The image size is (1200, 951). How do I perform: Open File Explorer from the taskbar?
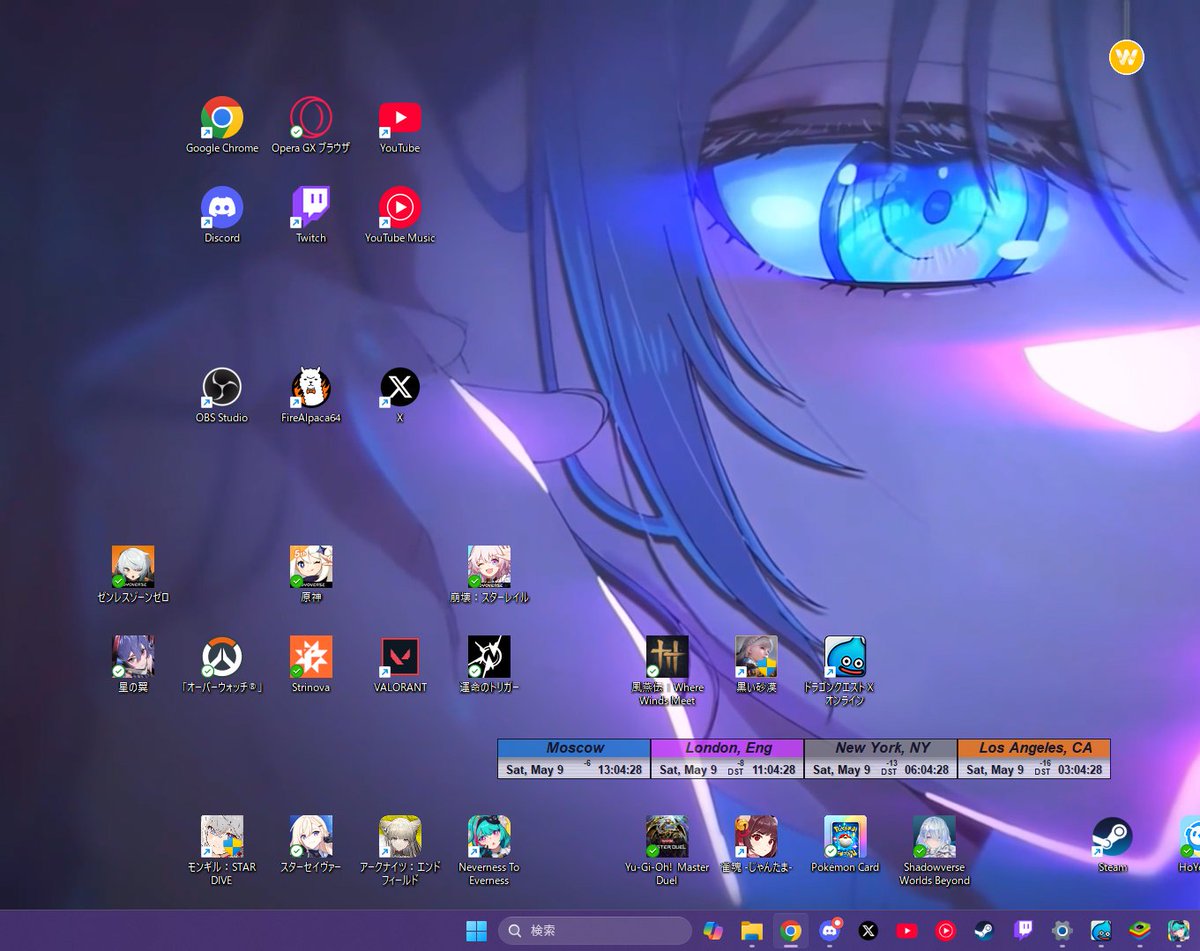pyautogui.click(x=752, y=931)
